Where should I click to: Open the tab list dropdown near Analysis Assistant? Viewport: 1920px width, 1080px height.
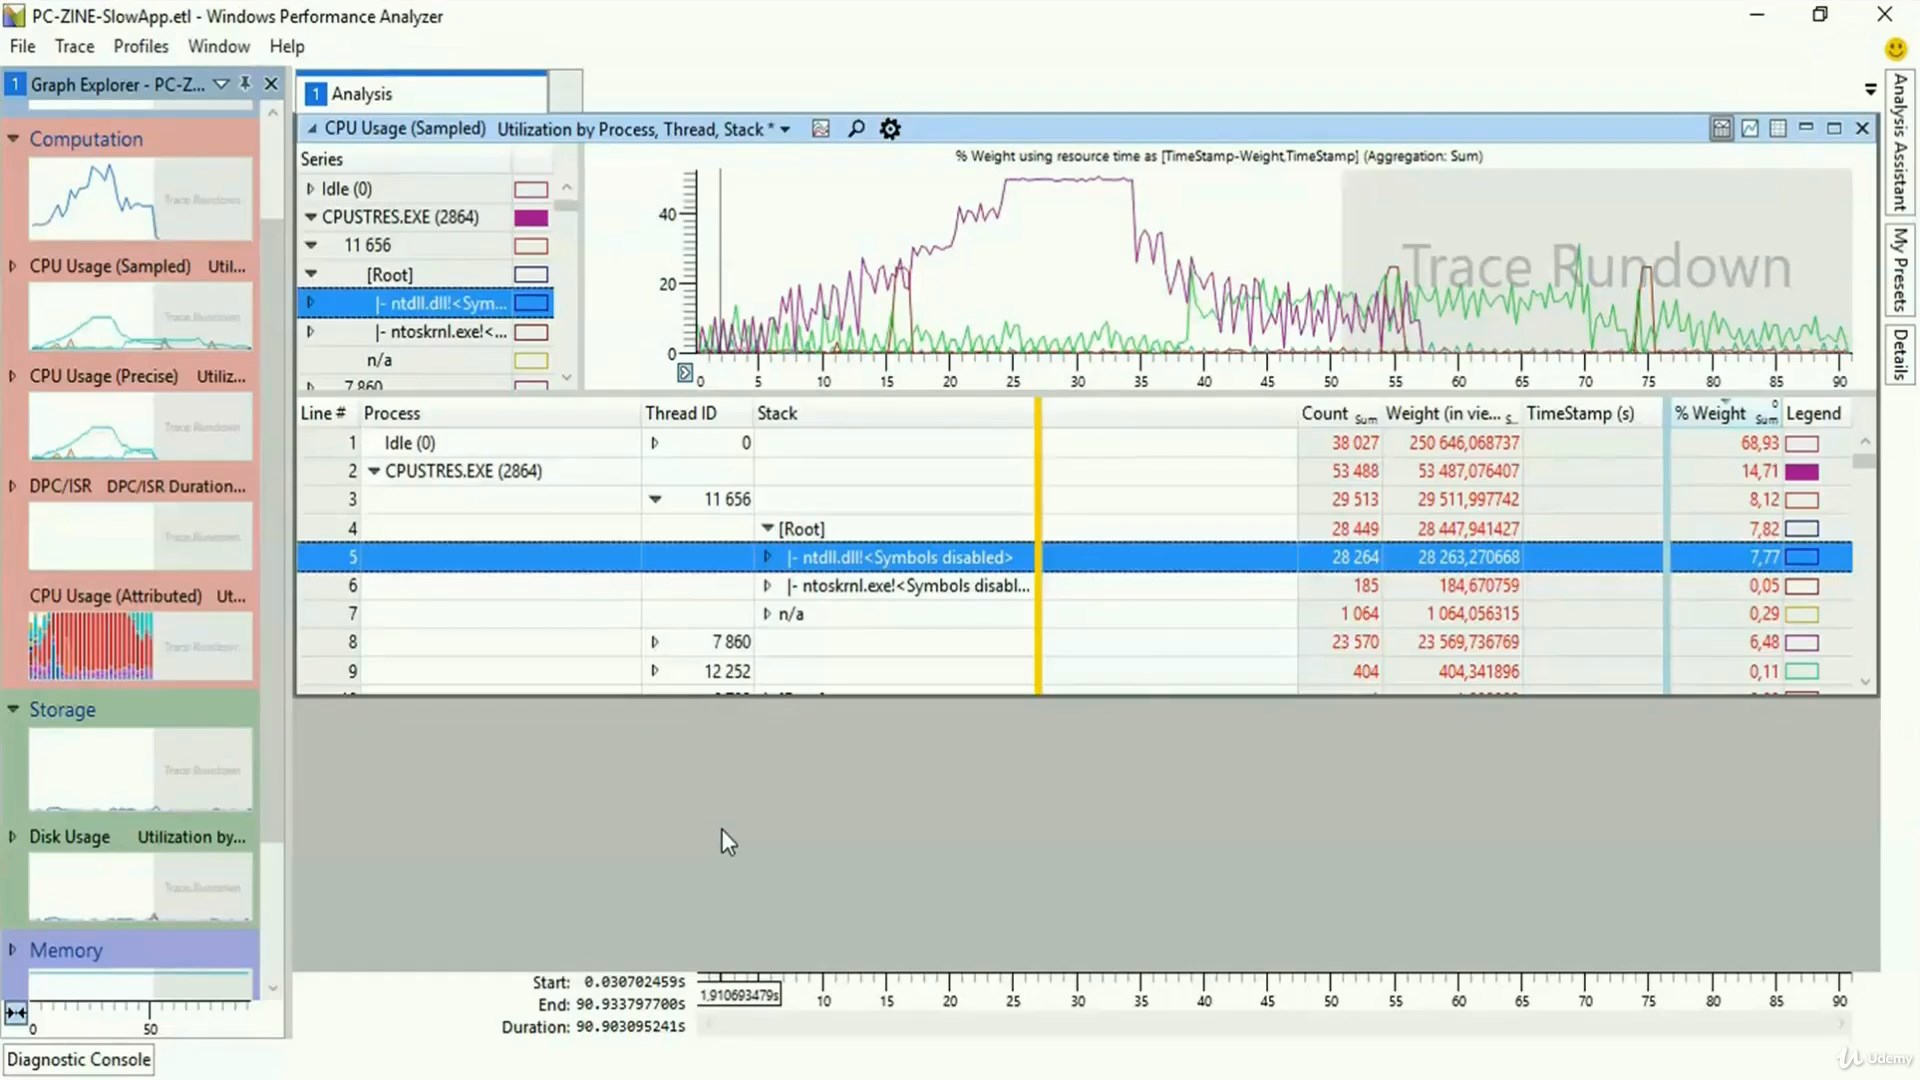click(1870, 90)
